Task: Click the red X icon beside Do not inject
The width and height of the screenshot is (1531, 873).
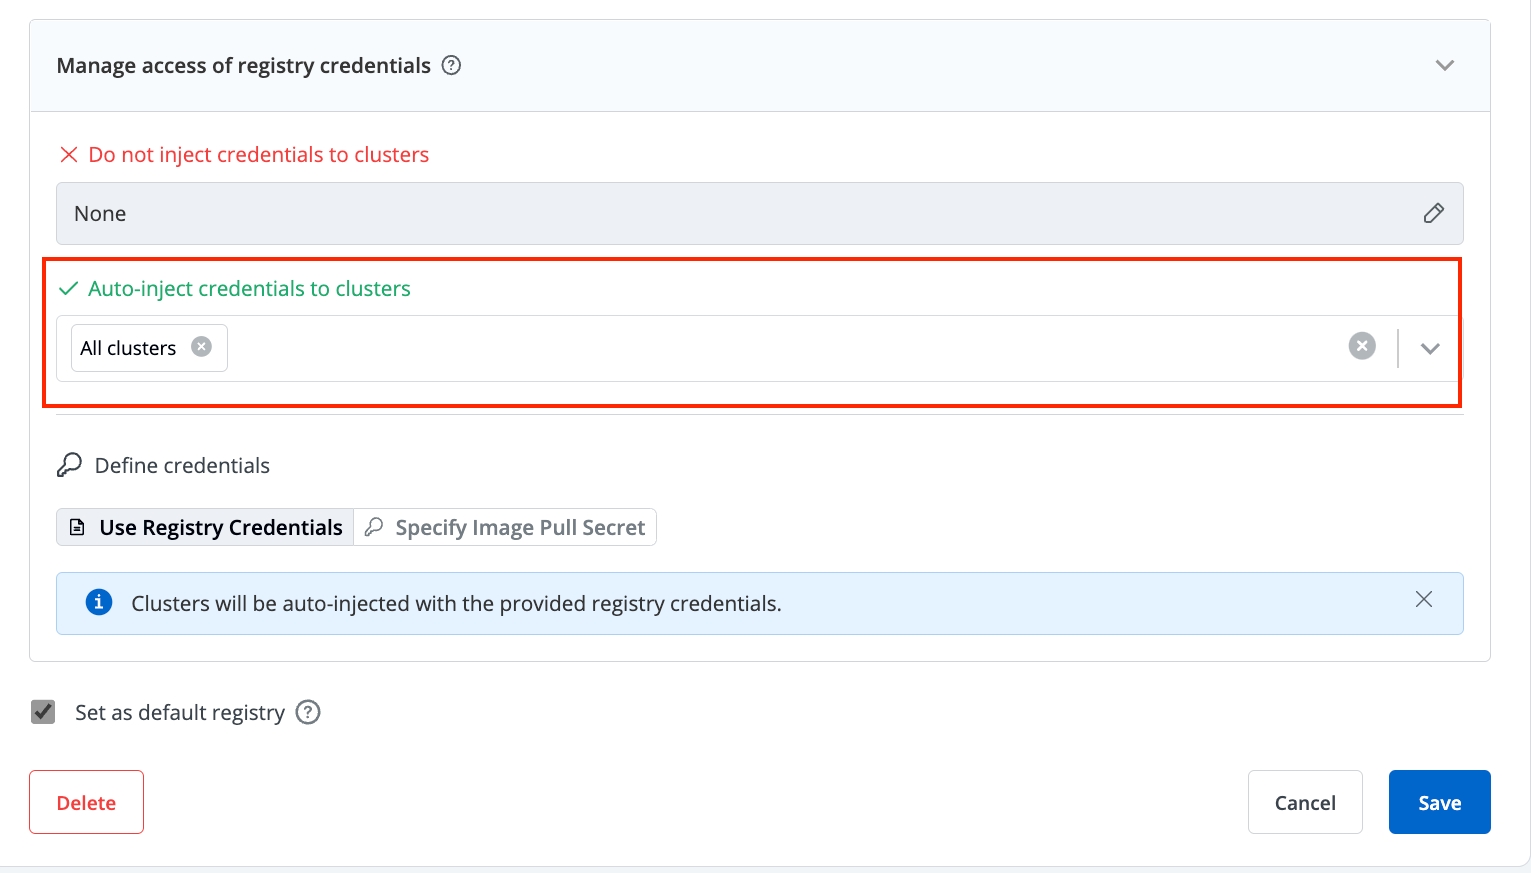Action: (x=69, y=155)
